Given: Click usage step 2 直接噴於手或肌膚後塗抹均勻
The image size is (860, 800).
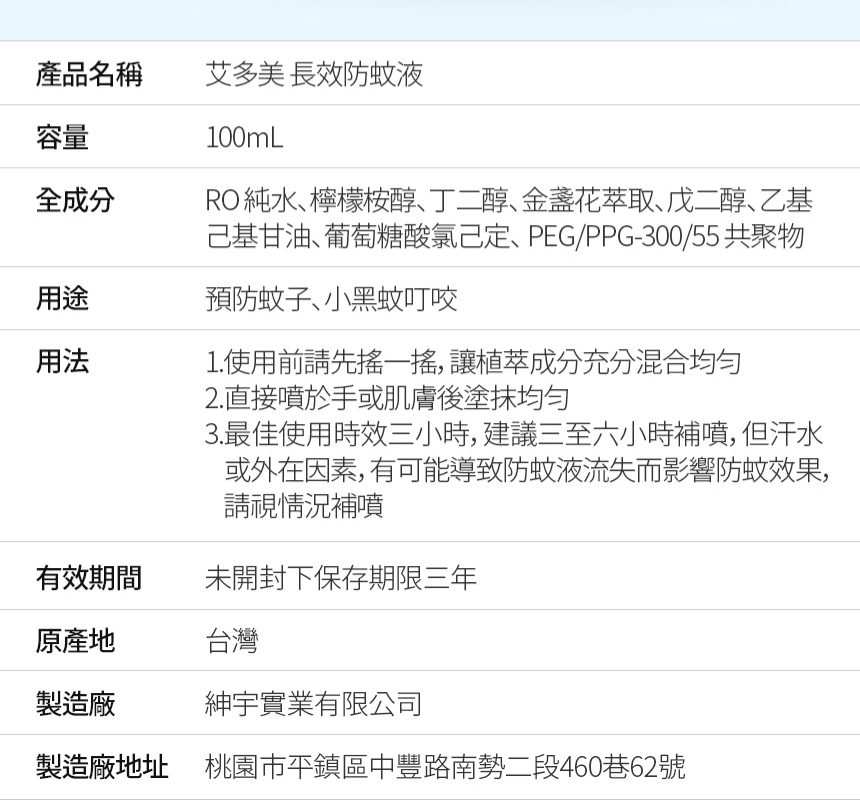Looking at the screenshot, I should click(x=387, y=398).
